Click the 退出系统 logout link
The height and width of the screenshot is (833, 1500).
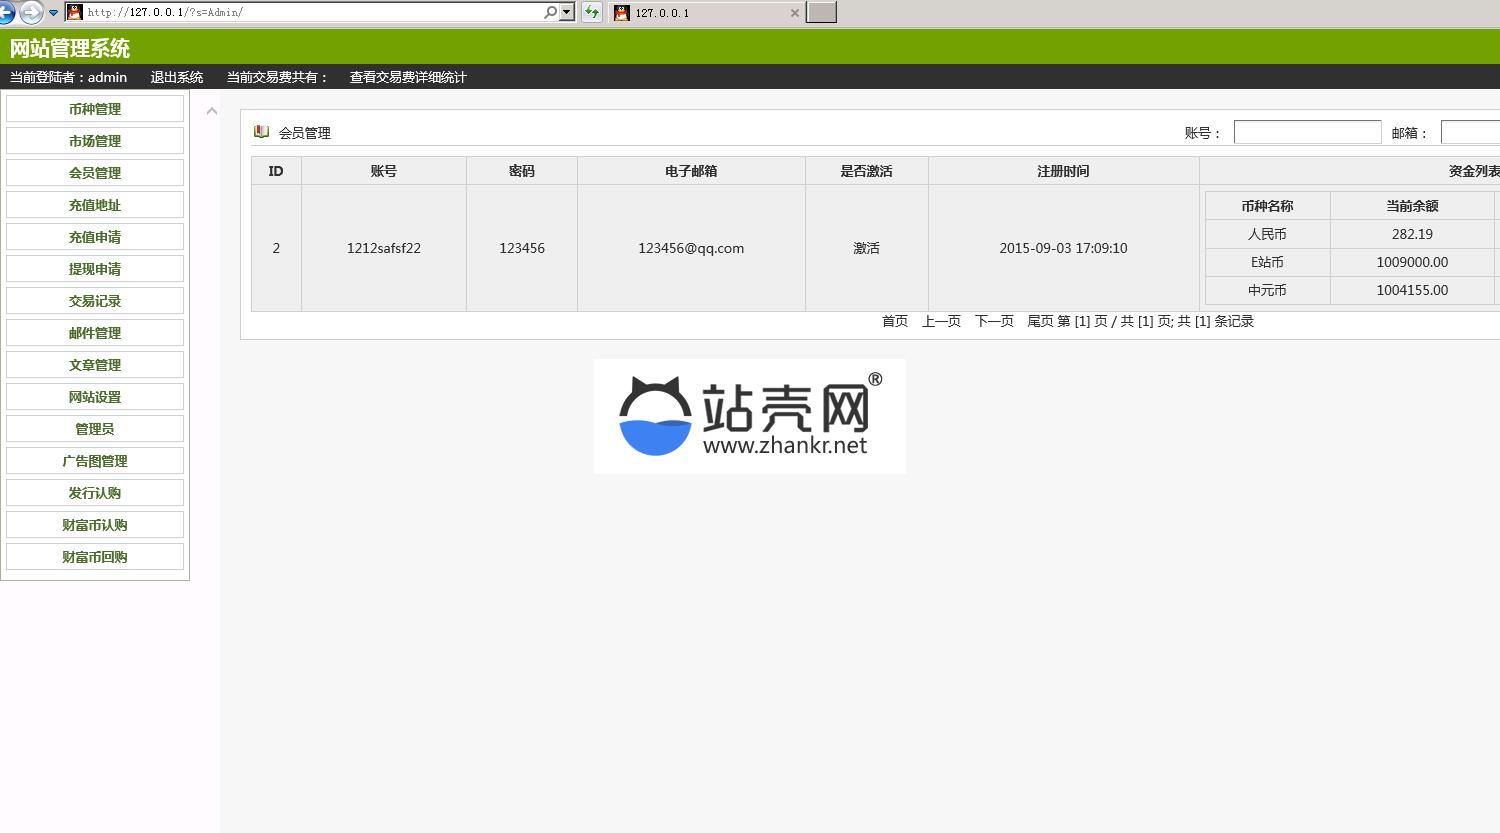(177, 77)
